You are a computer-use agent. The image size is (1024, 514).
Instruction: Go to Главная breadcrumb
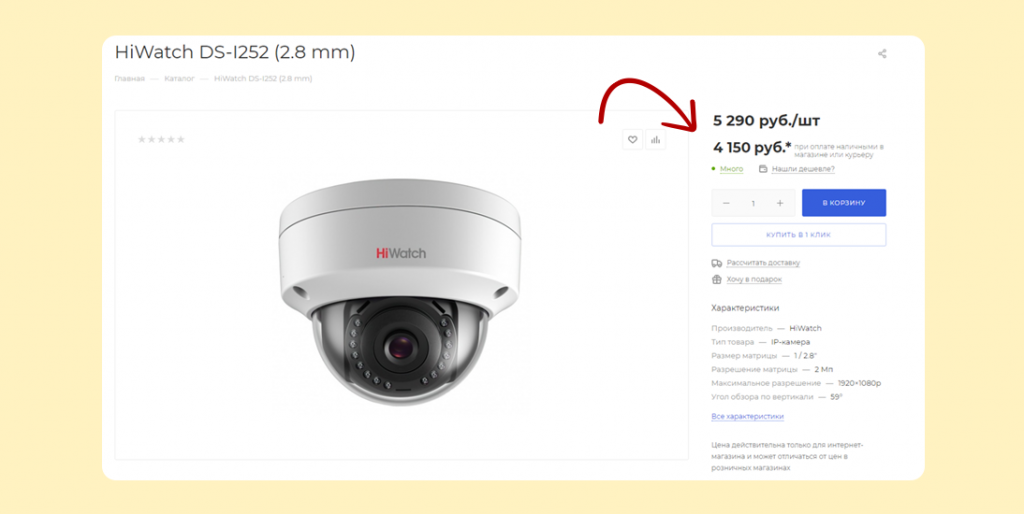coord(129,79)
